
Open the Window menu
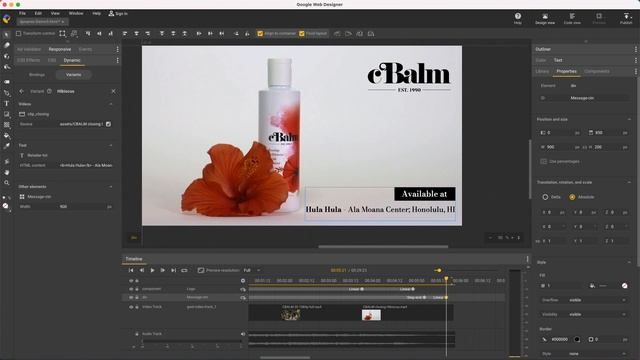(x=76, y=13)
